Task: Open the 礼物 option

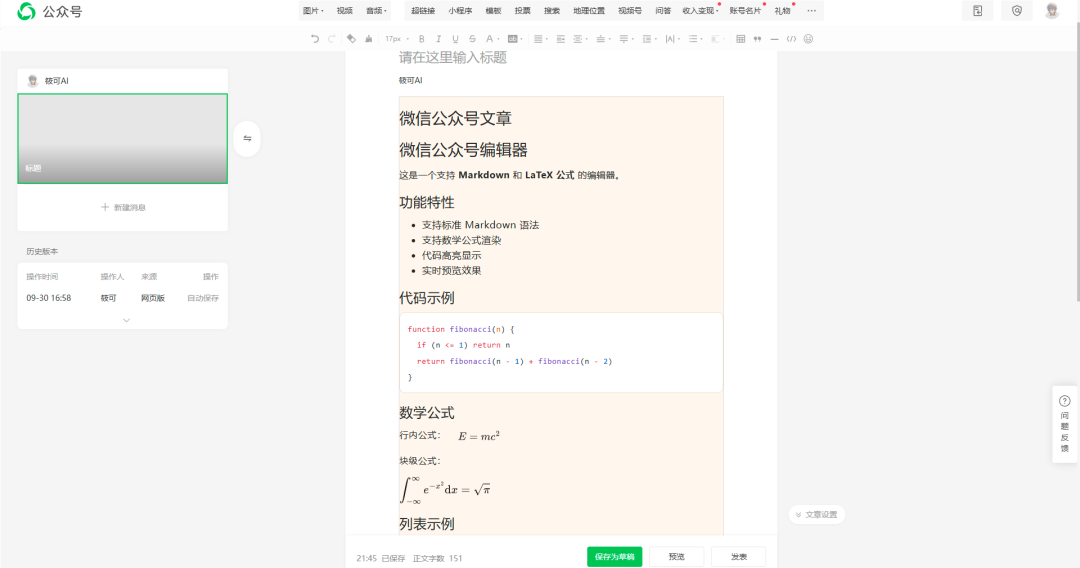Action: 782,10
